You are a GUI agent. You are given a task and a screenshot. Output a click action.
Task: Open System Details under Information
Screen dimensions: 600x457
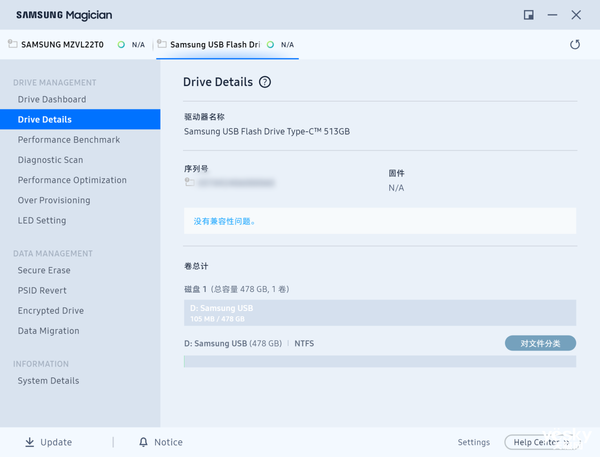pos(48,381)
